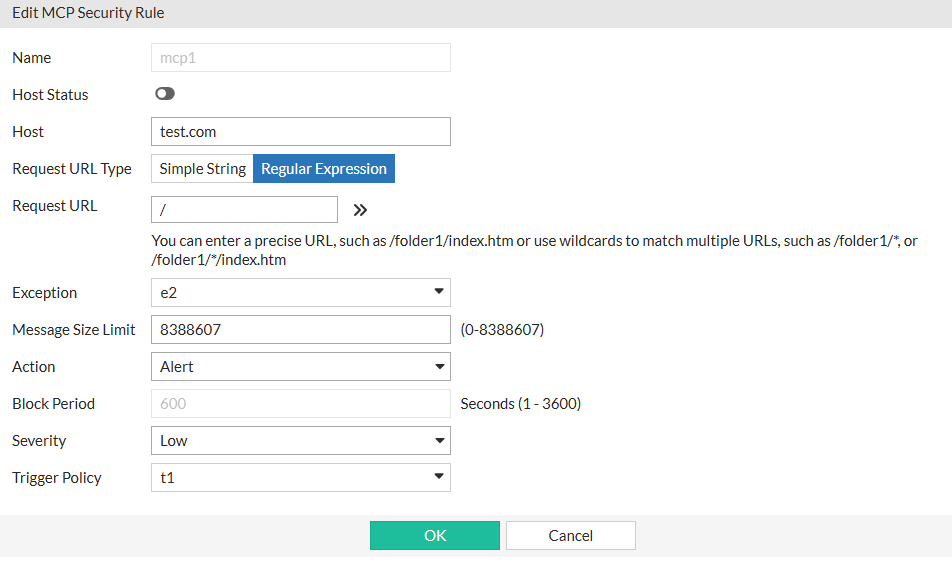Open the Action dropdown showing Alert
The height and width of the screenshot is (572, 952).
click(x=300, y=367)
